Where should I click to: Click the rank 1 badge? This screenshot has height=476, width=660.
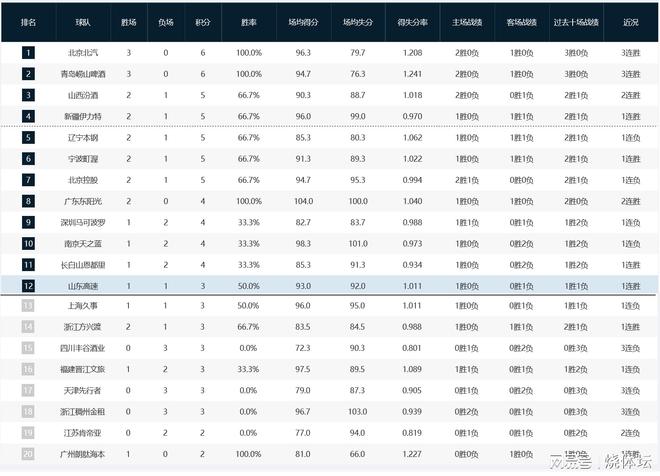(28, 52)
